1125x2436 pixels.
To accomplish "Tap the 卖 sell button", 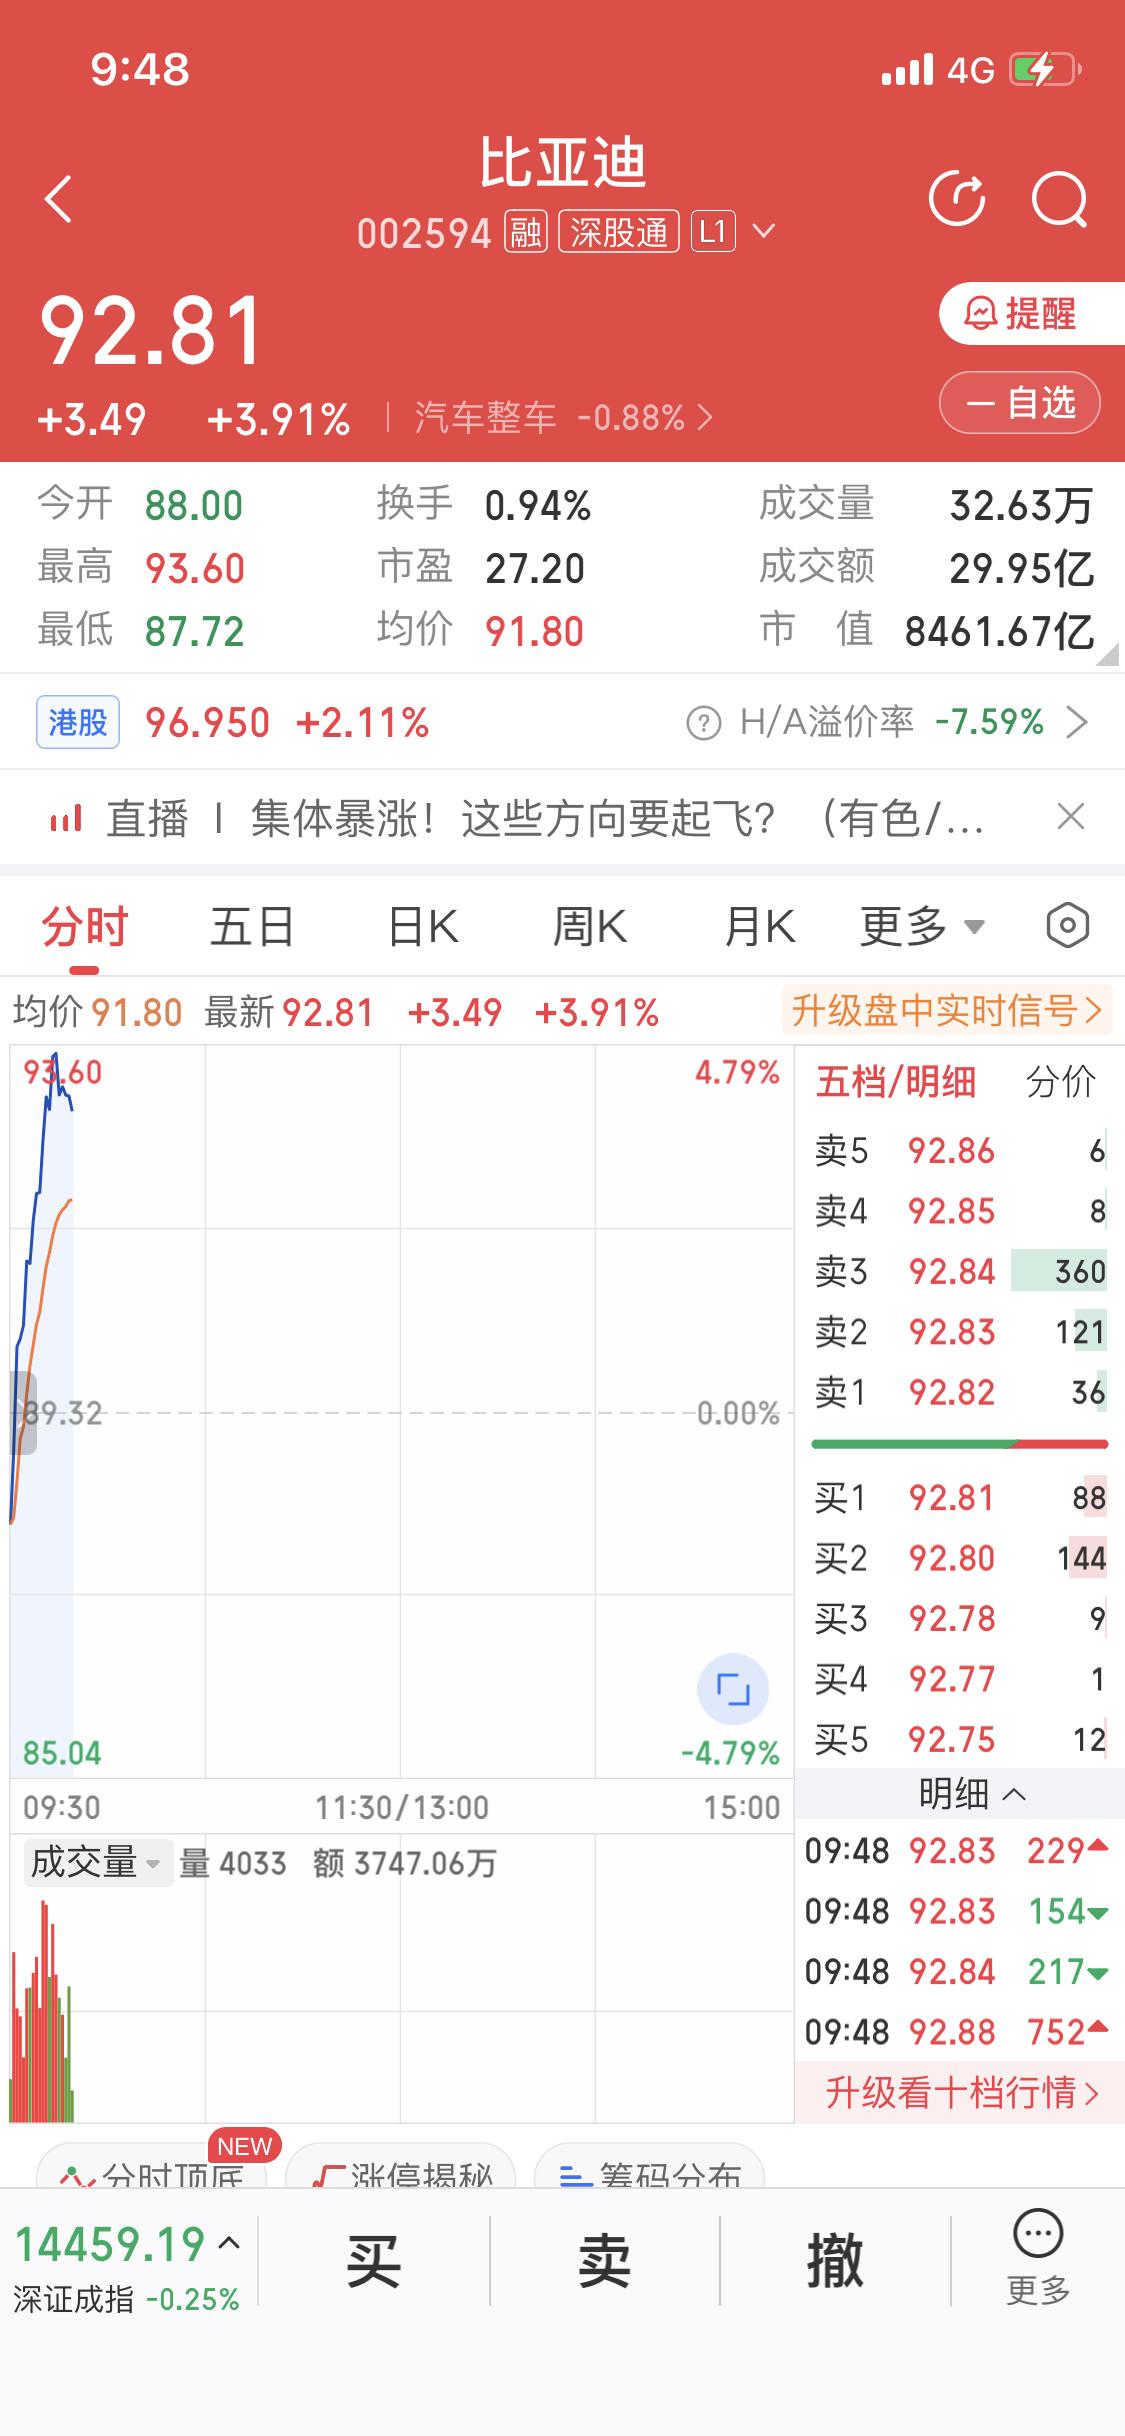I will coord(605,2262).
